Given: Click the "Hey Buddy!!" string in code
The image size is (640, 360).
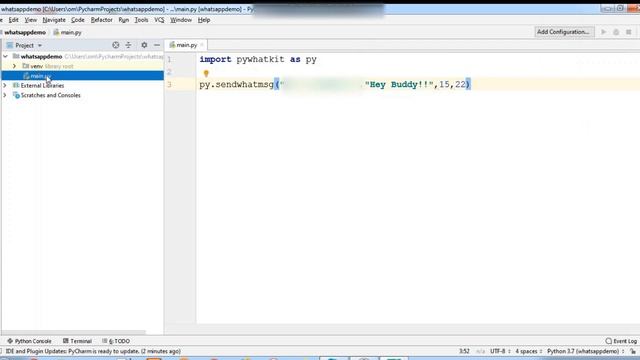Looking at the screenshot, I should click(x=399, y=84).
